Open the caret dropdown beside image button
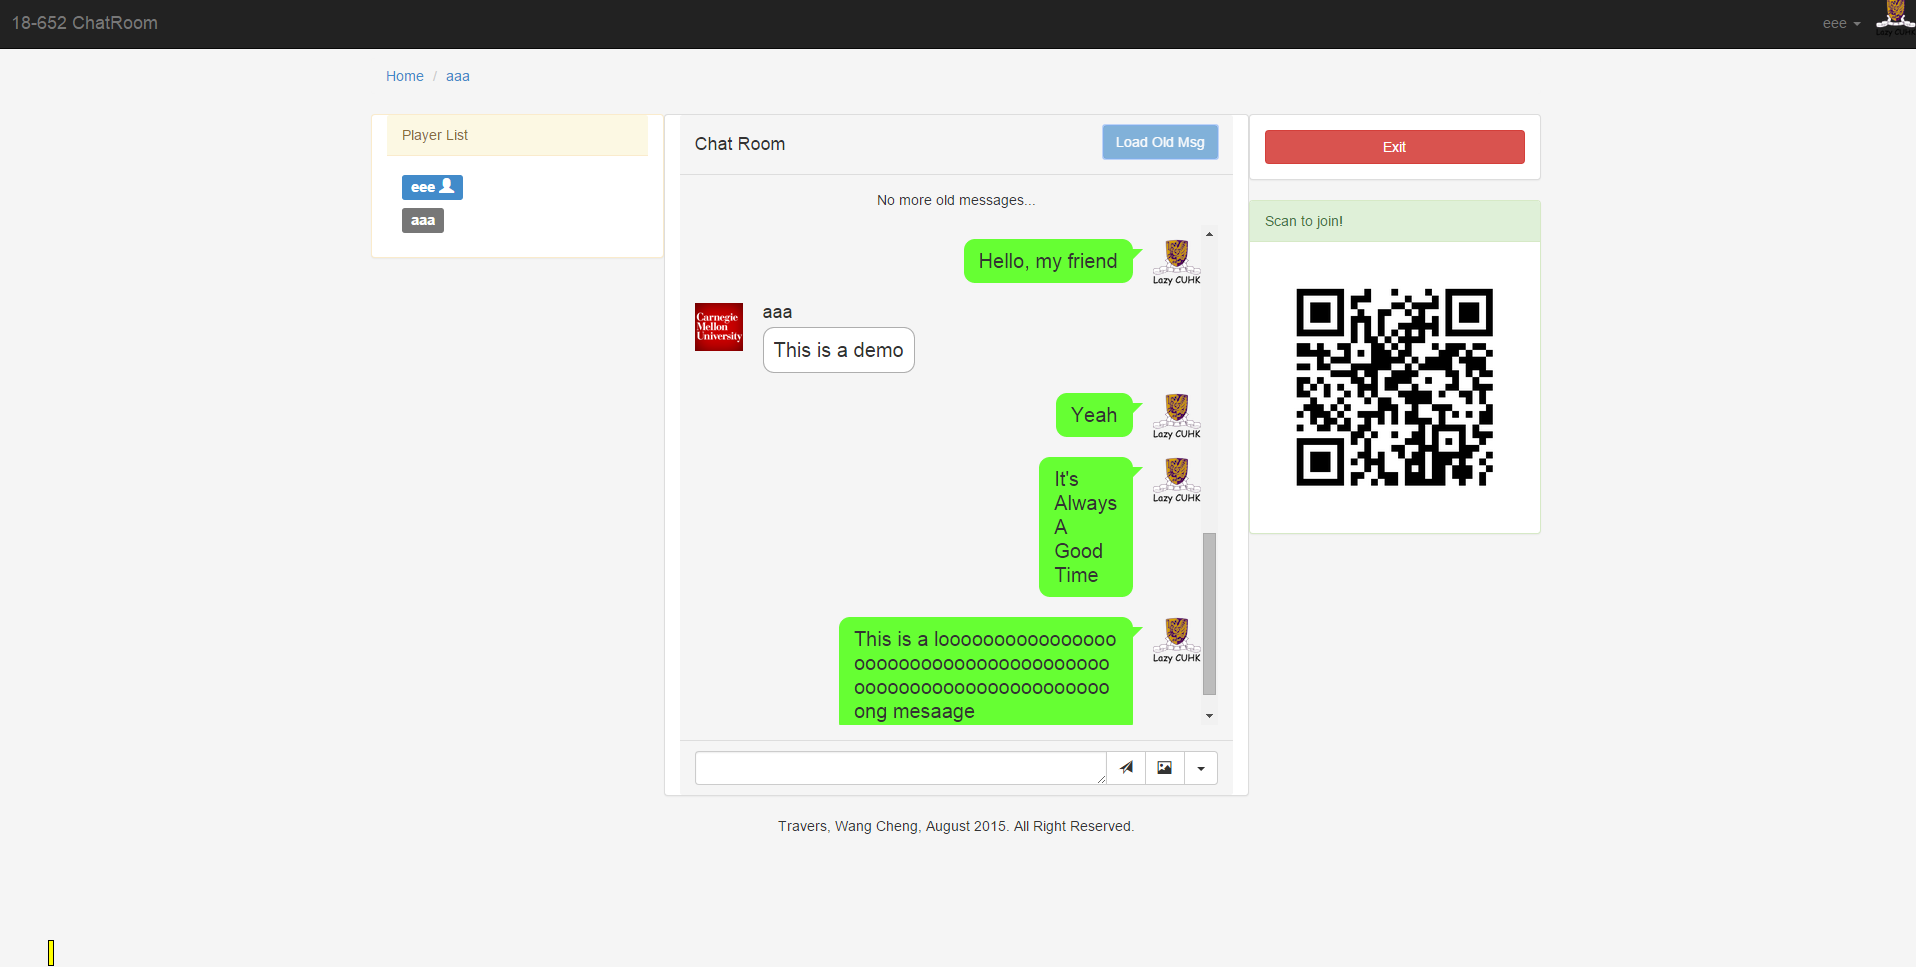Viewport: 1916px width, 967px height. [x=1201, y=768]
